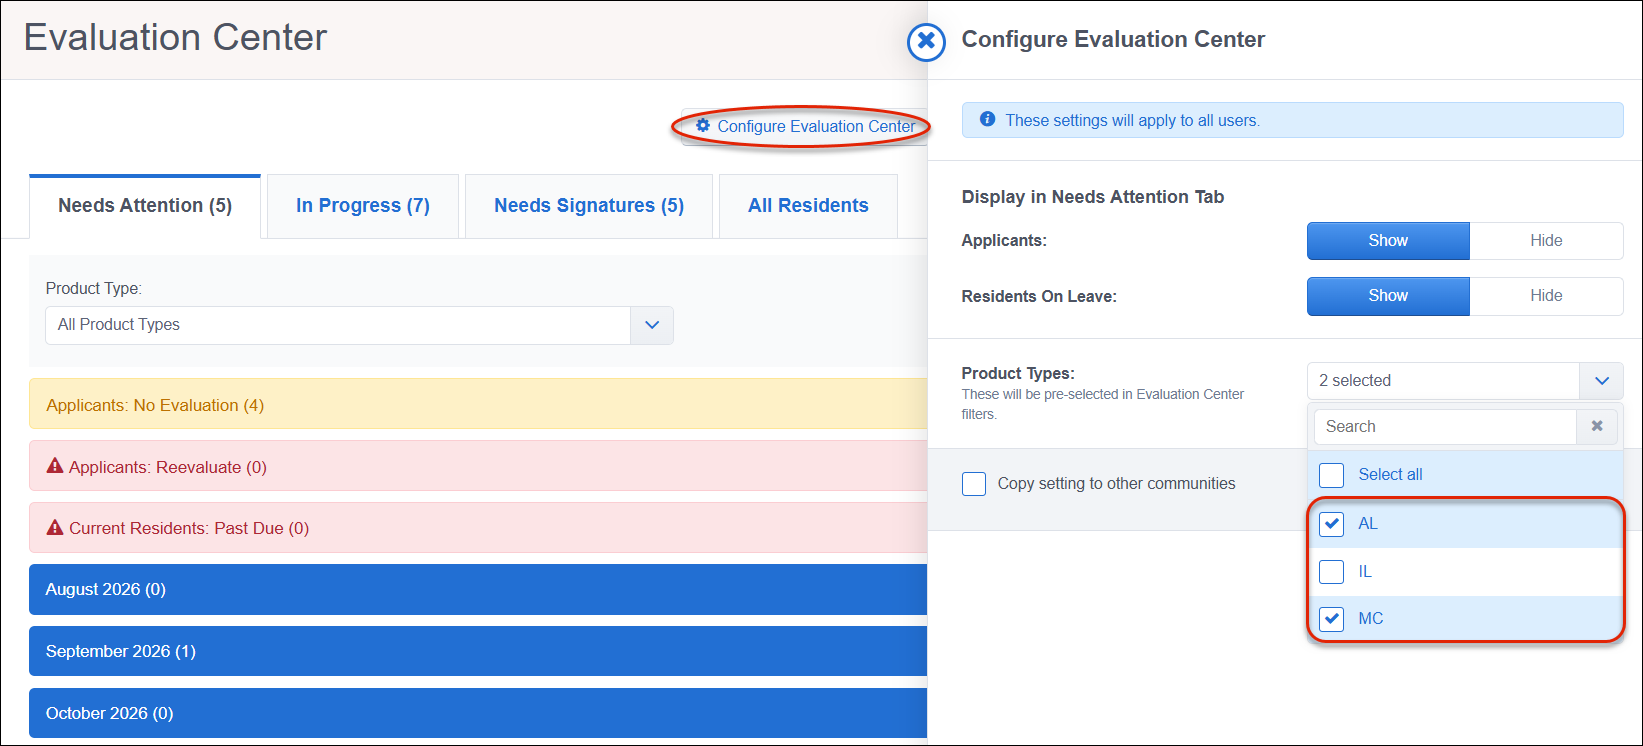The image size is (1643, 746).
Task: Uncheck the AL product type
Action: (1332, 524)
